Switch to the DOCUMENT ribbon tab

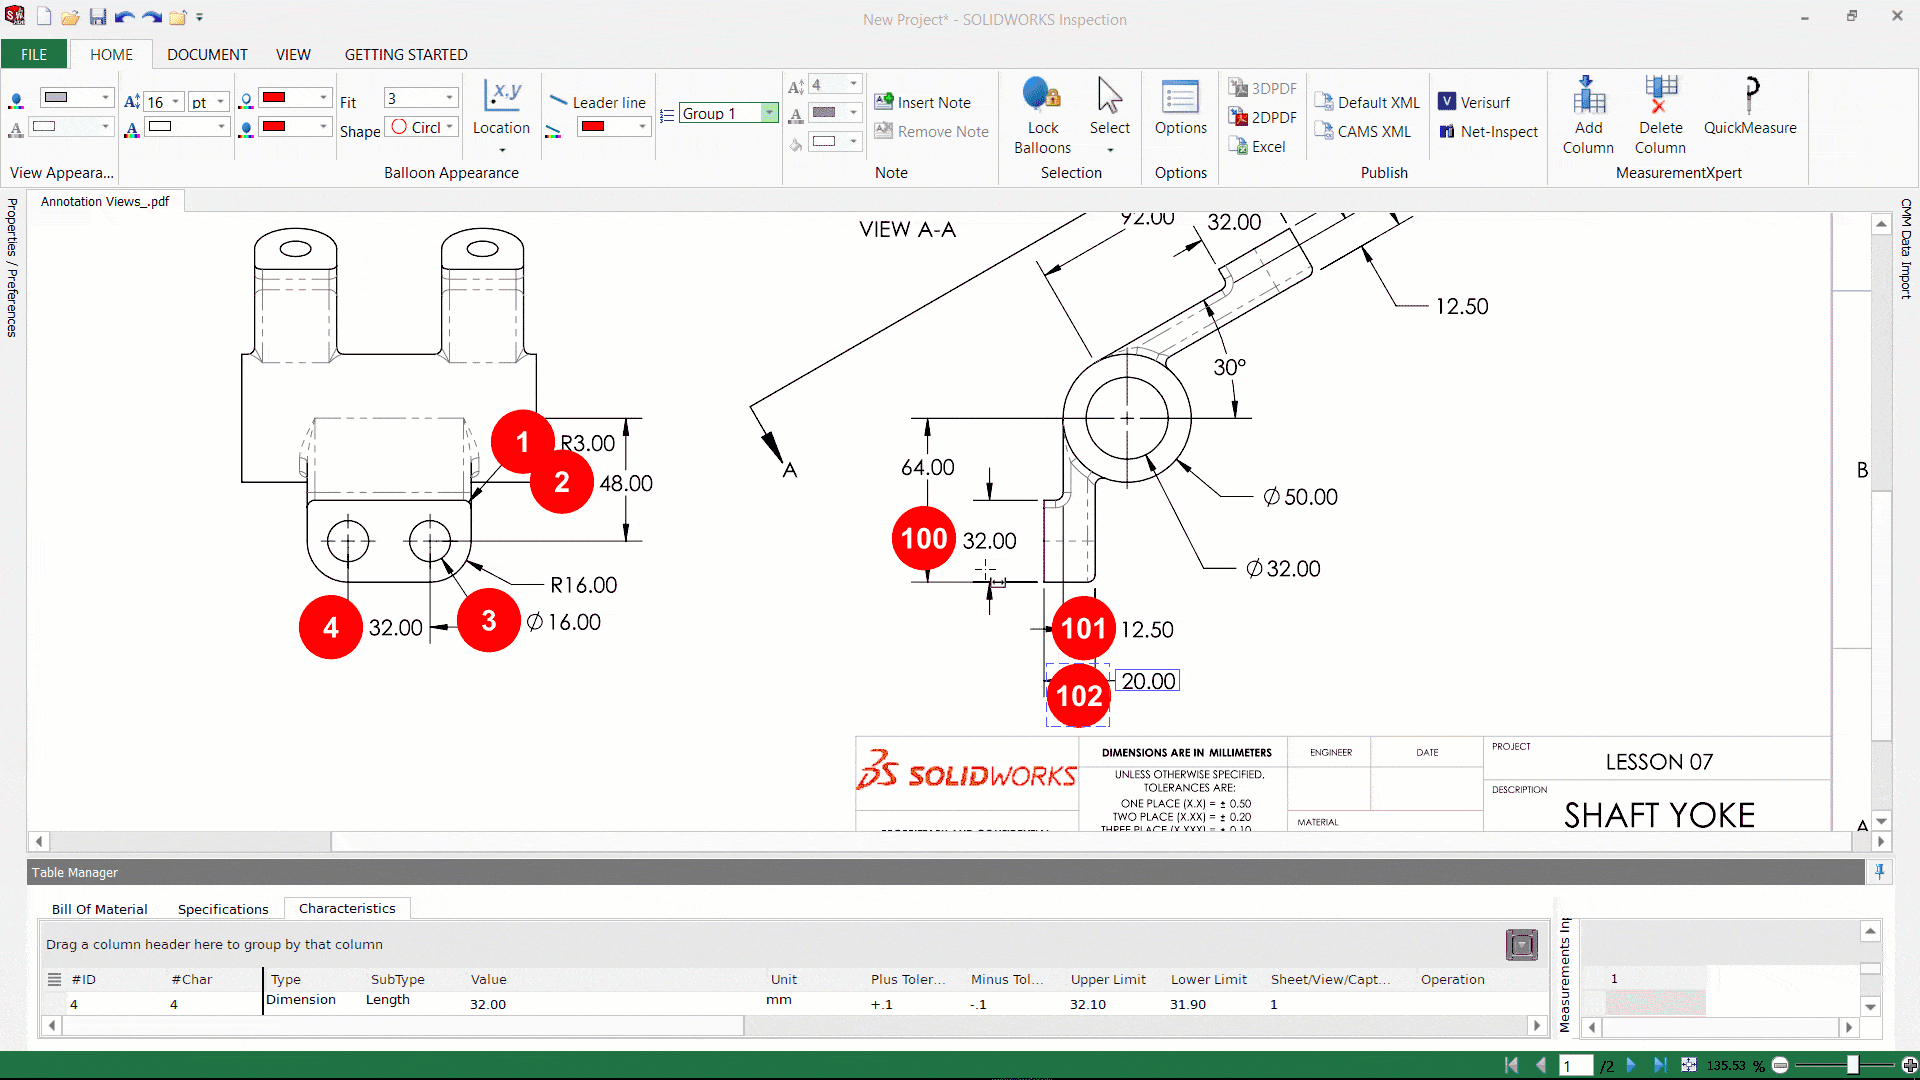pos(207,54)
